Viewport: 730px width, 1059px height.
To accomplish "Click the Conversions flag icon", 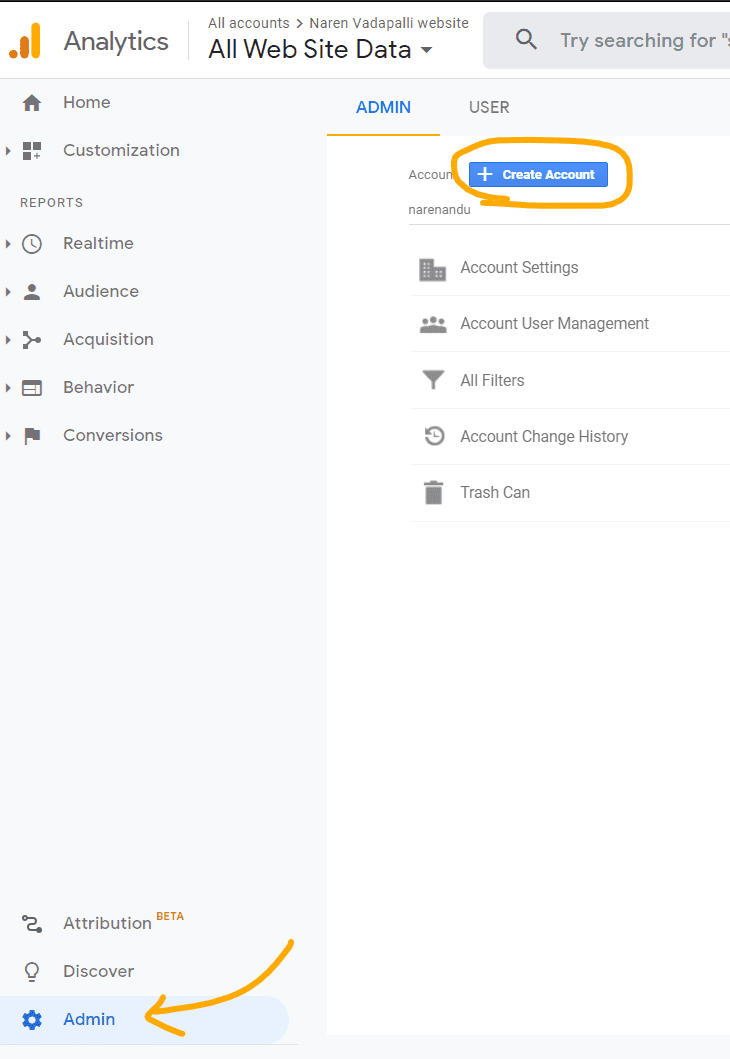I will pyautogui.click(x=32, y=436).
